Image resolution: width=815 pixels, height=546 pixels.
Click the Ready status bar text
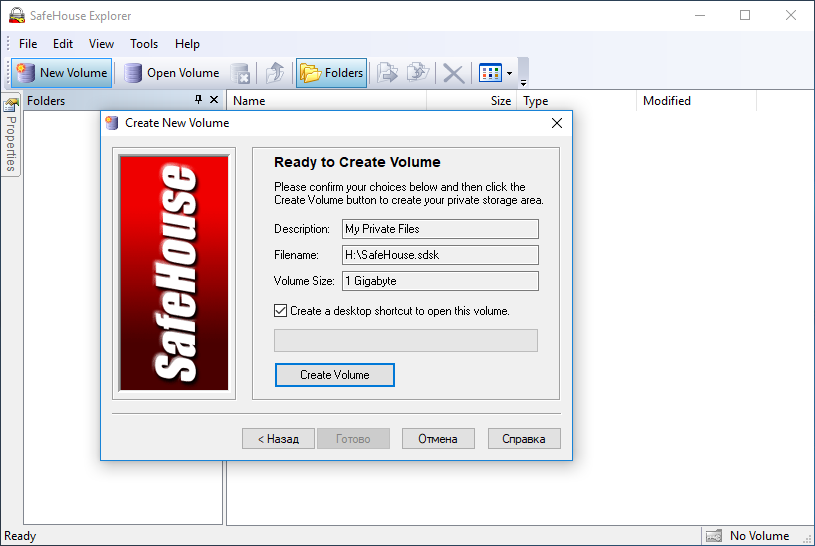tap(20, 536)
